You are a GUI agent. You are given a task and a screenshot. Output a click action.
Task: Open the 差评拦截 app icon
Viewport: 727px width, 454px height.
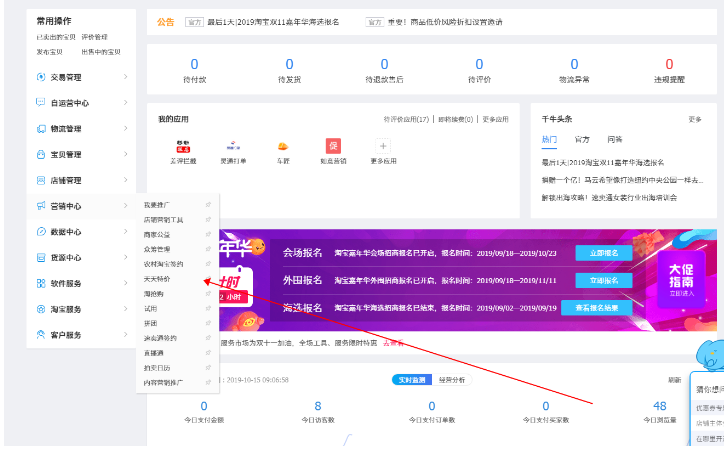pyautogui.click(x=183, y=146)
